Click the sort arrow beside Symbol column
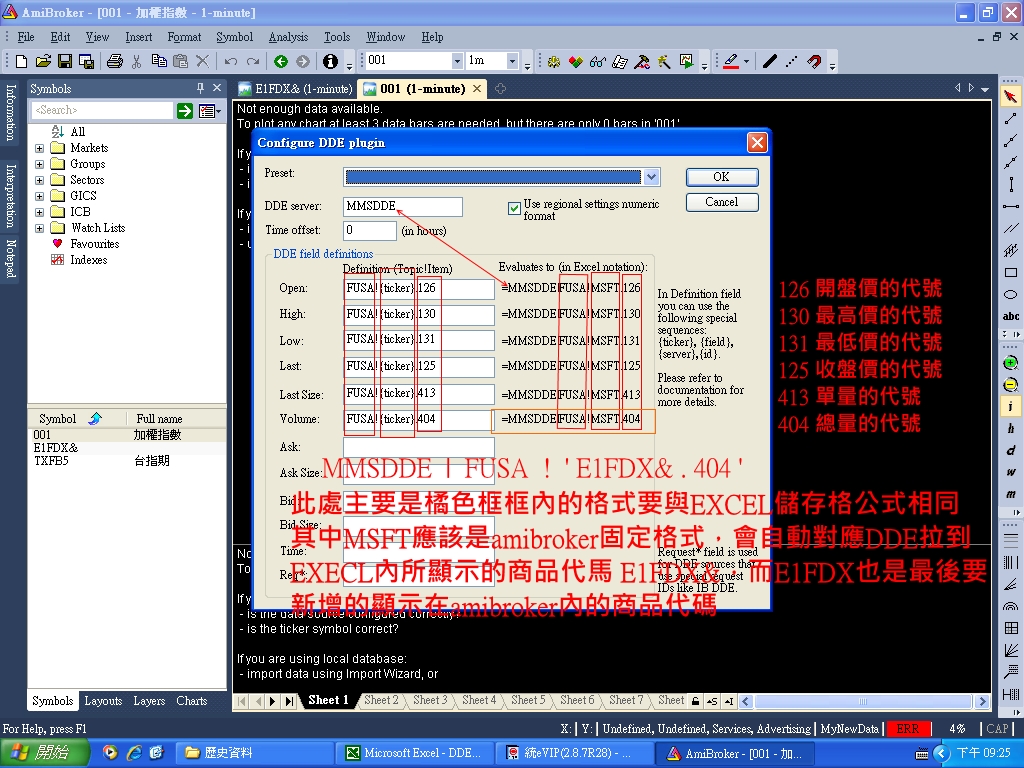The height and width of the screenshot is (768, 1024). pos(95,419)
